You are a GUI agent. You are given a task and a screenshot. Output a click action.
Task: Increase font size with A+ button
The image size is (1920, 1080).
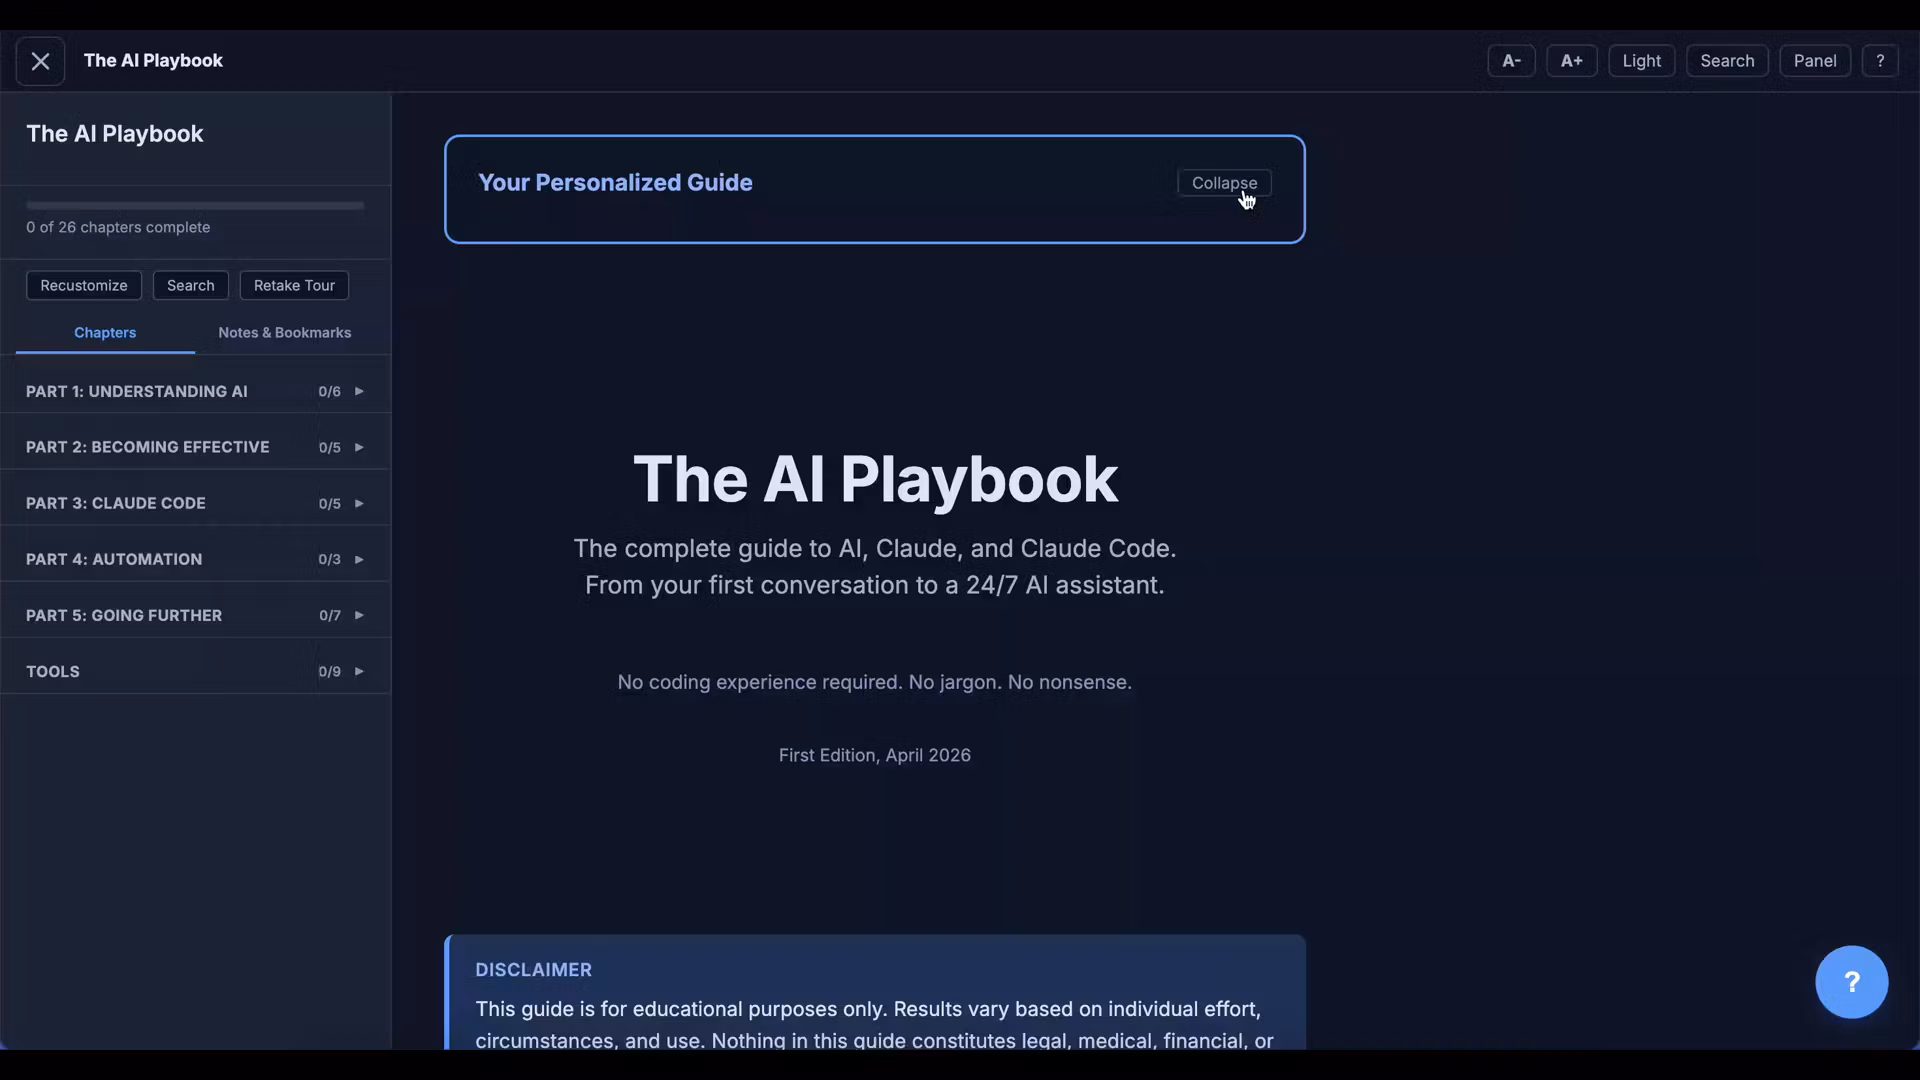click(x=1571, y=61)
